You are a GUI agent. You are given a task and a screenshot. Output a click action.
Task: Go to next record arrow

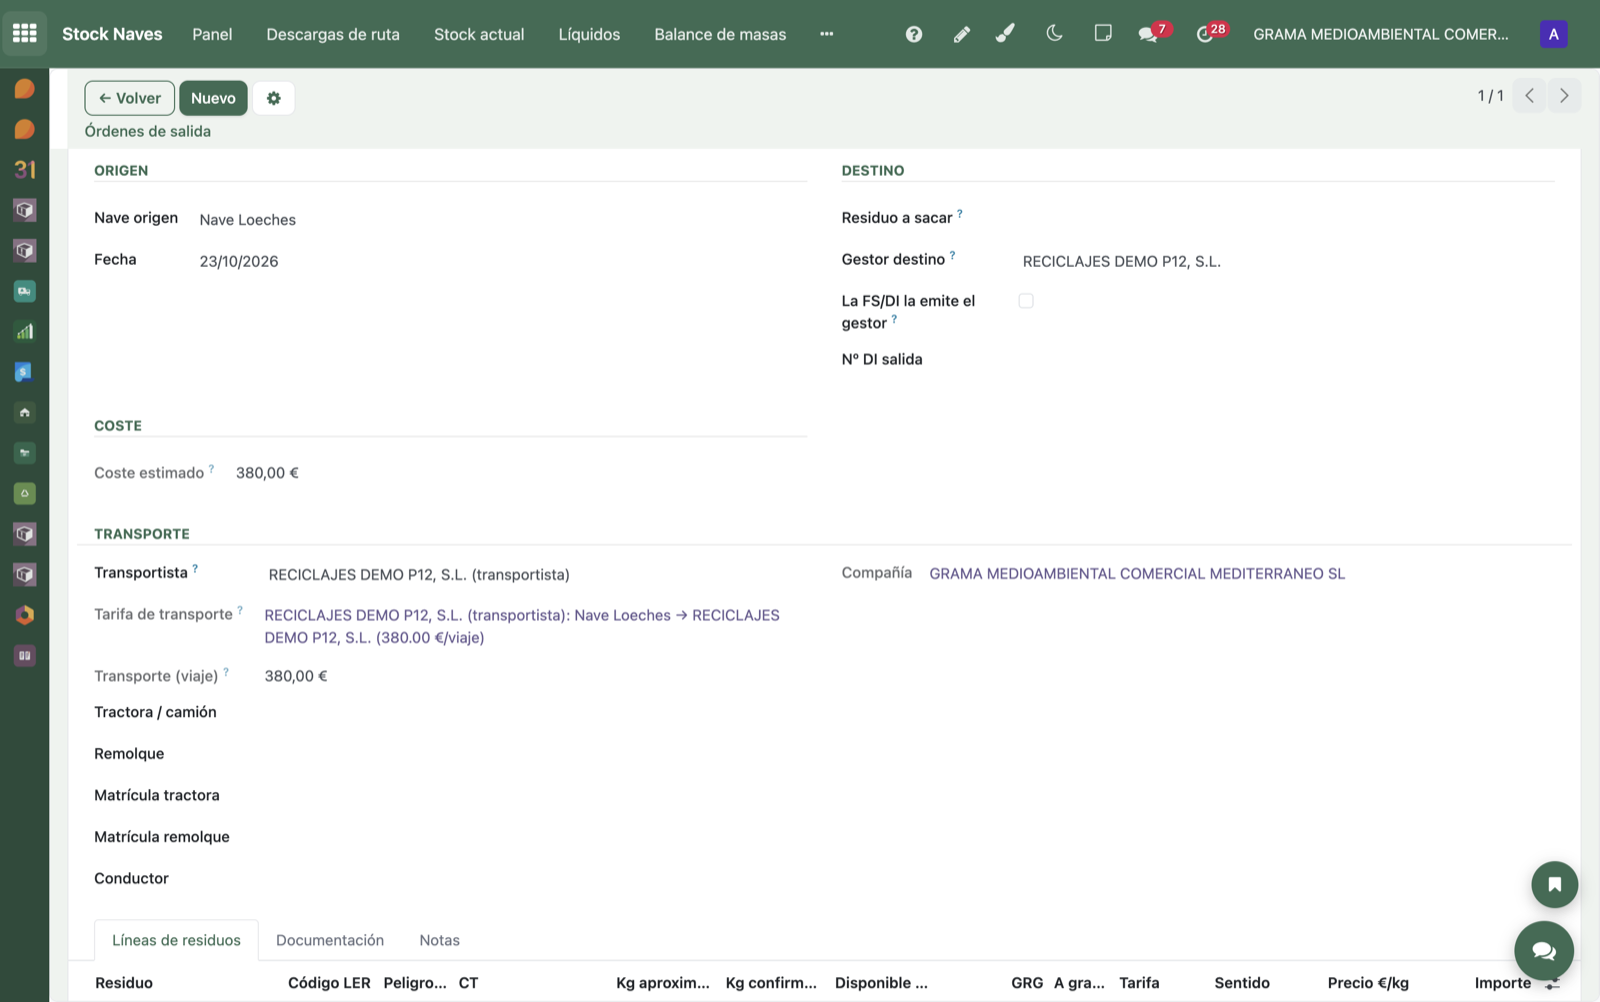coord(1564,96)
